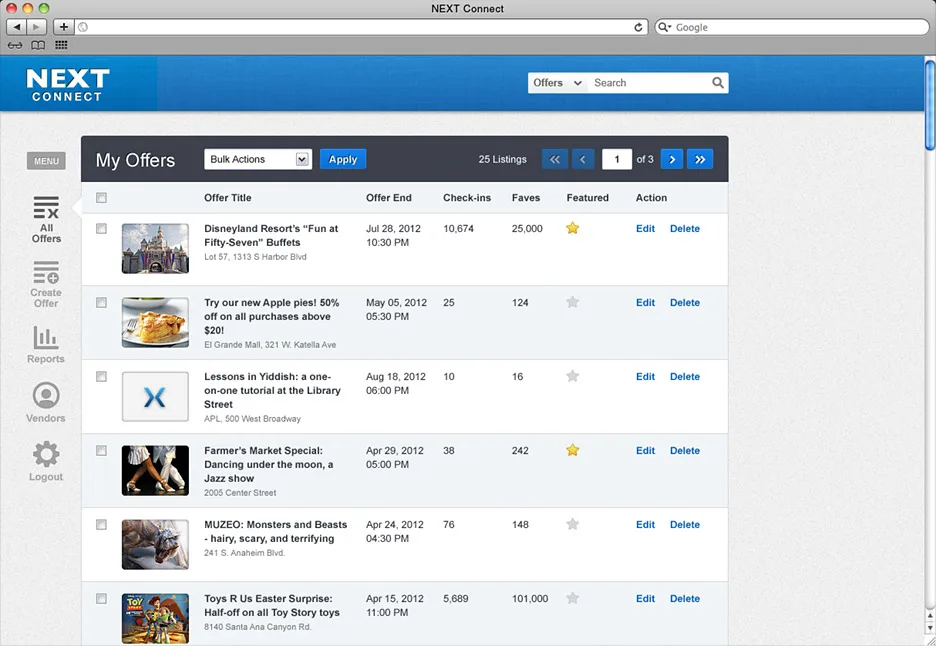Click the header Search text field

649,83
